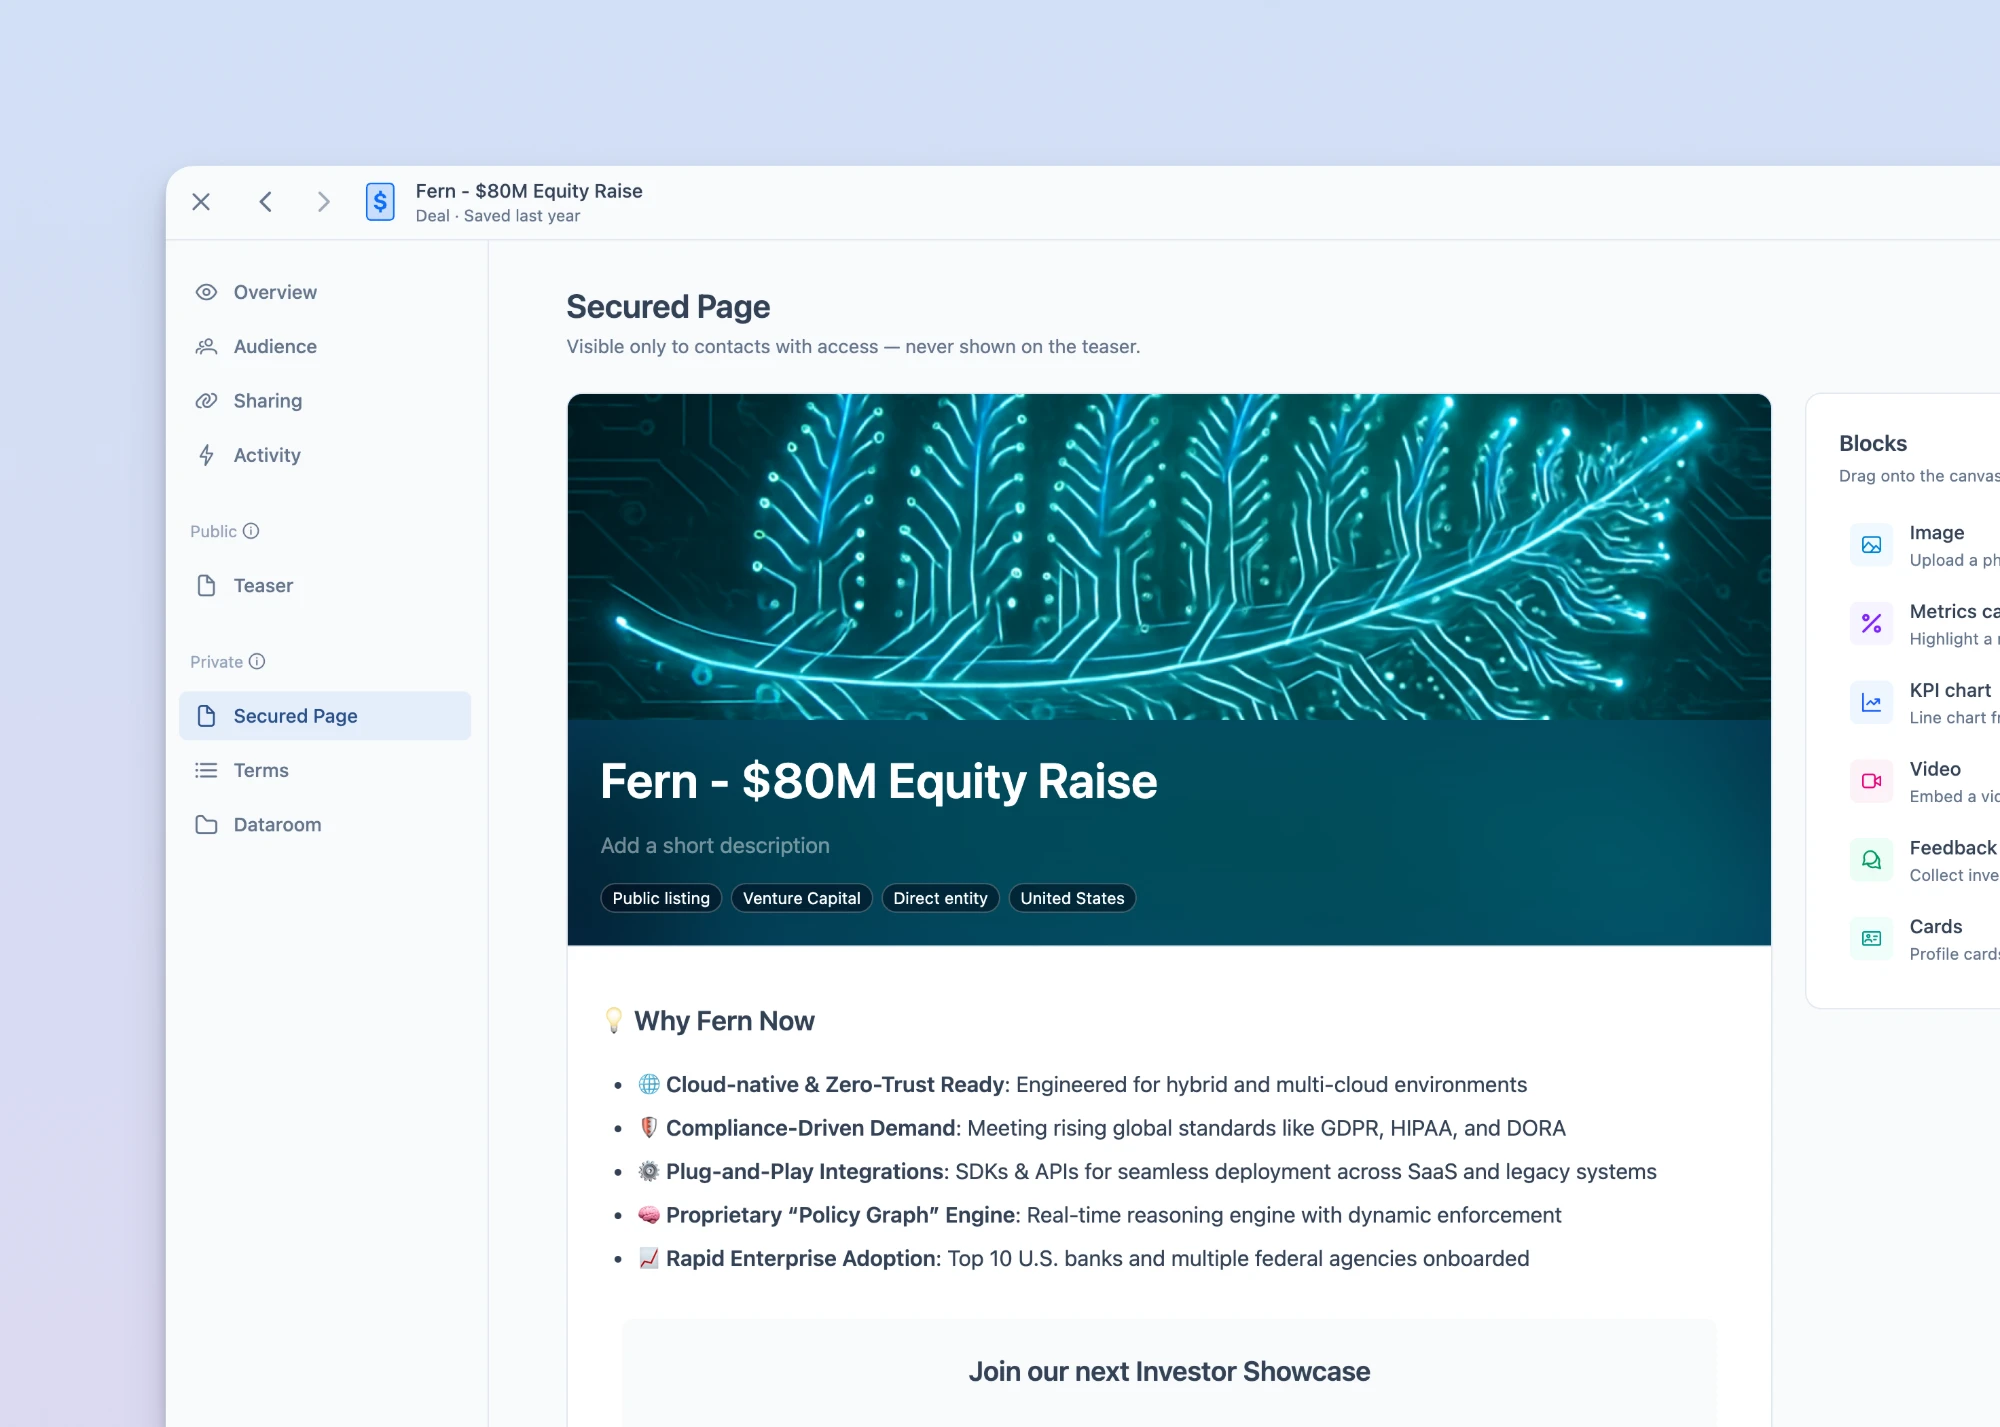Click the Feedback block icon
Viewport: 2000px width, 1427px height.
point(1871,860)
